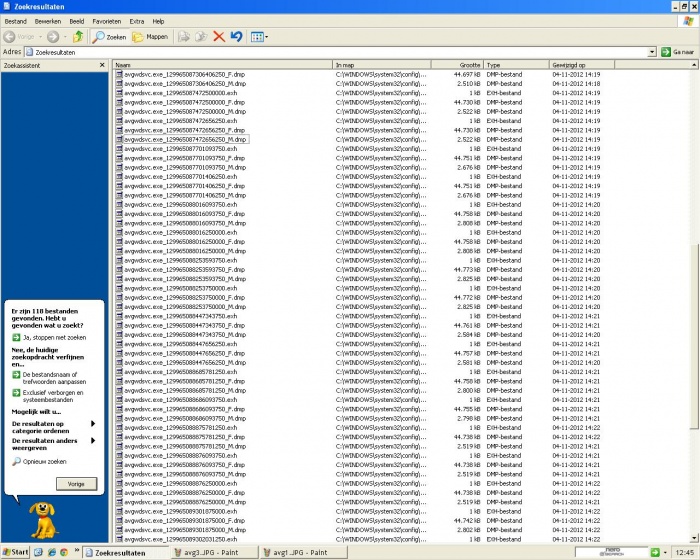700x560 pixels.
Task: Close the Zoekassistent side panel
Action: pyautogui.click(x=102, y=65)
